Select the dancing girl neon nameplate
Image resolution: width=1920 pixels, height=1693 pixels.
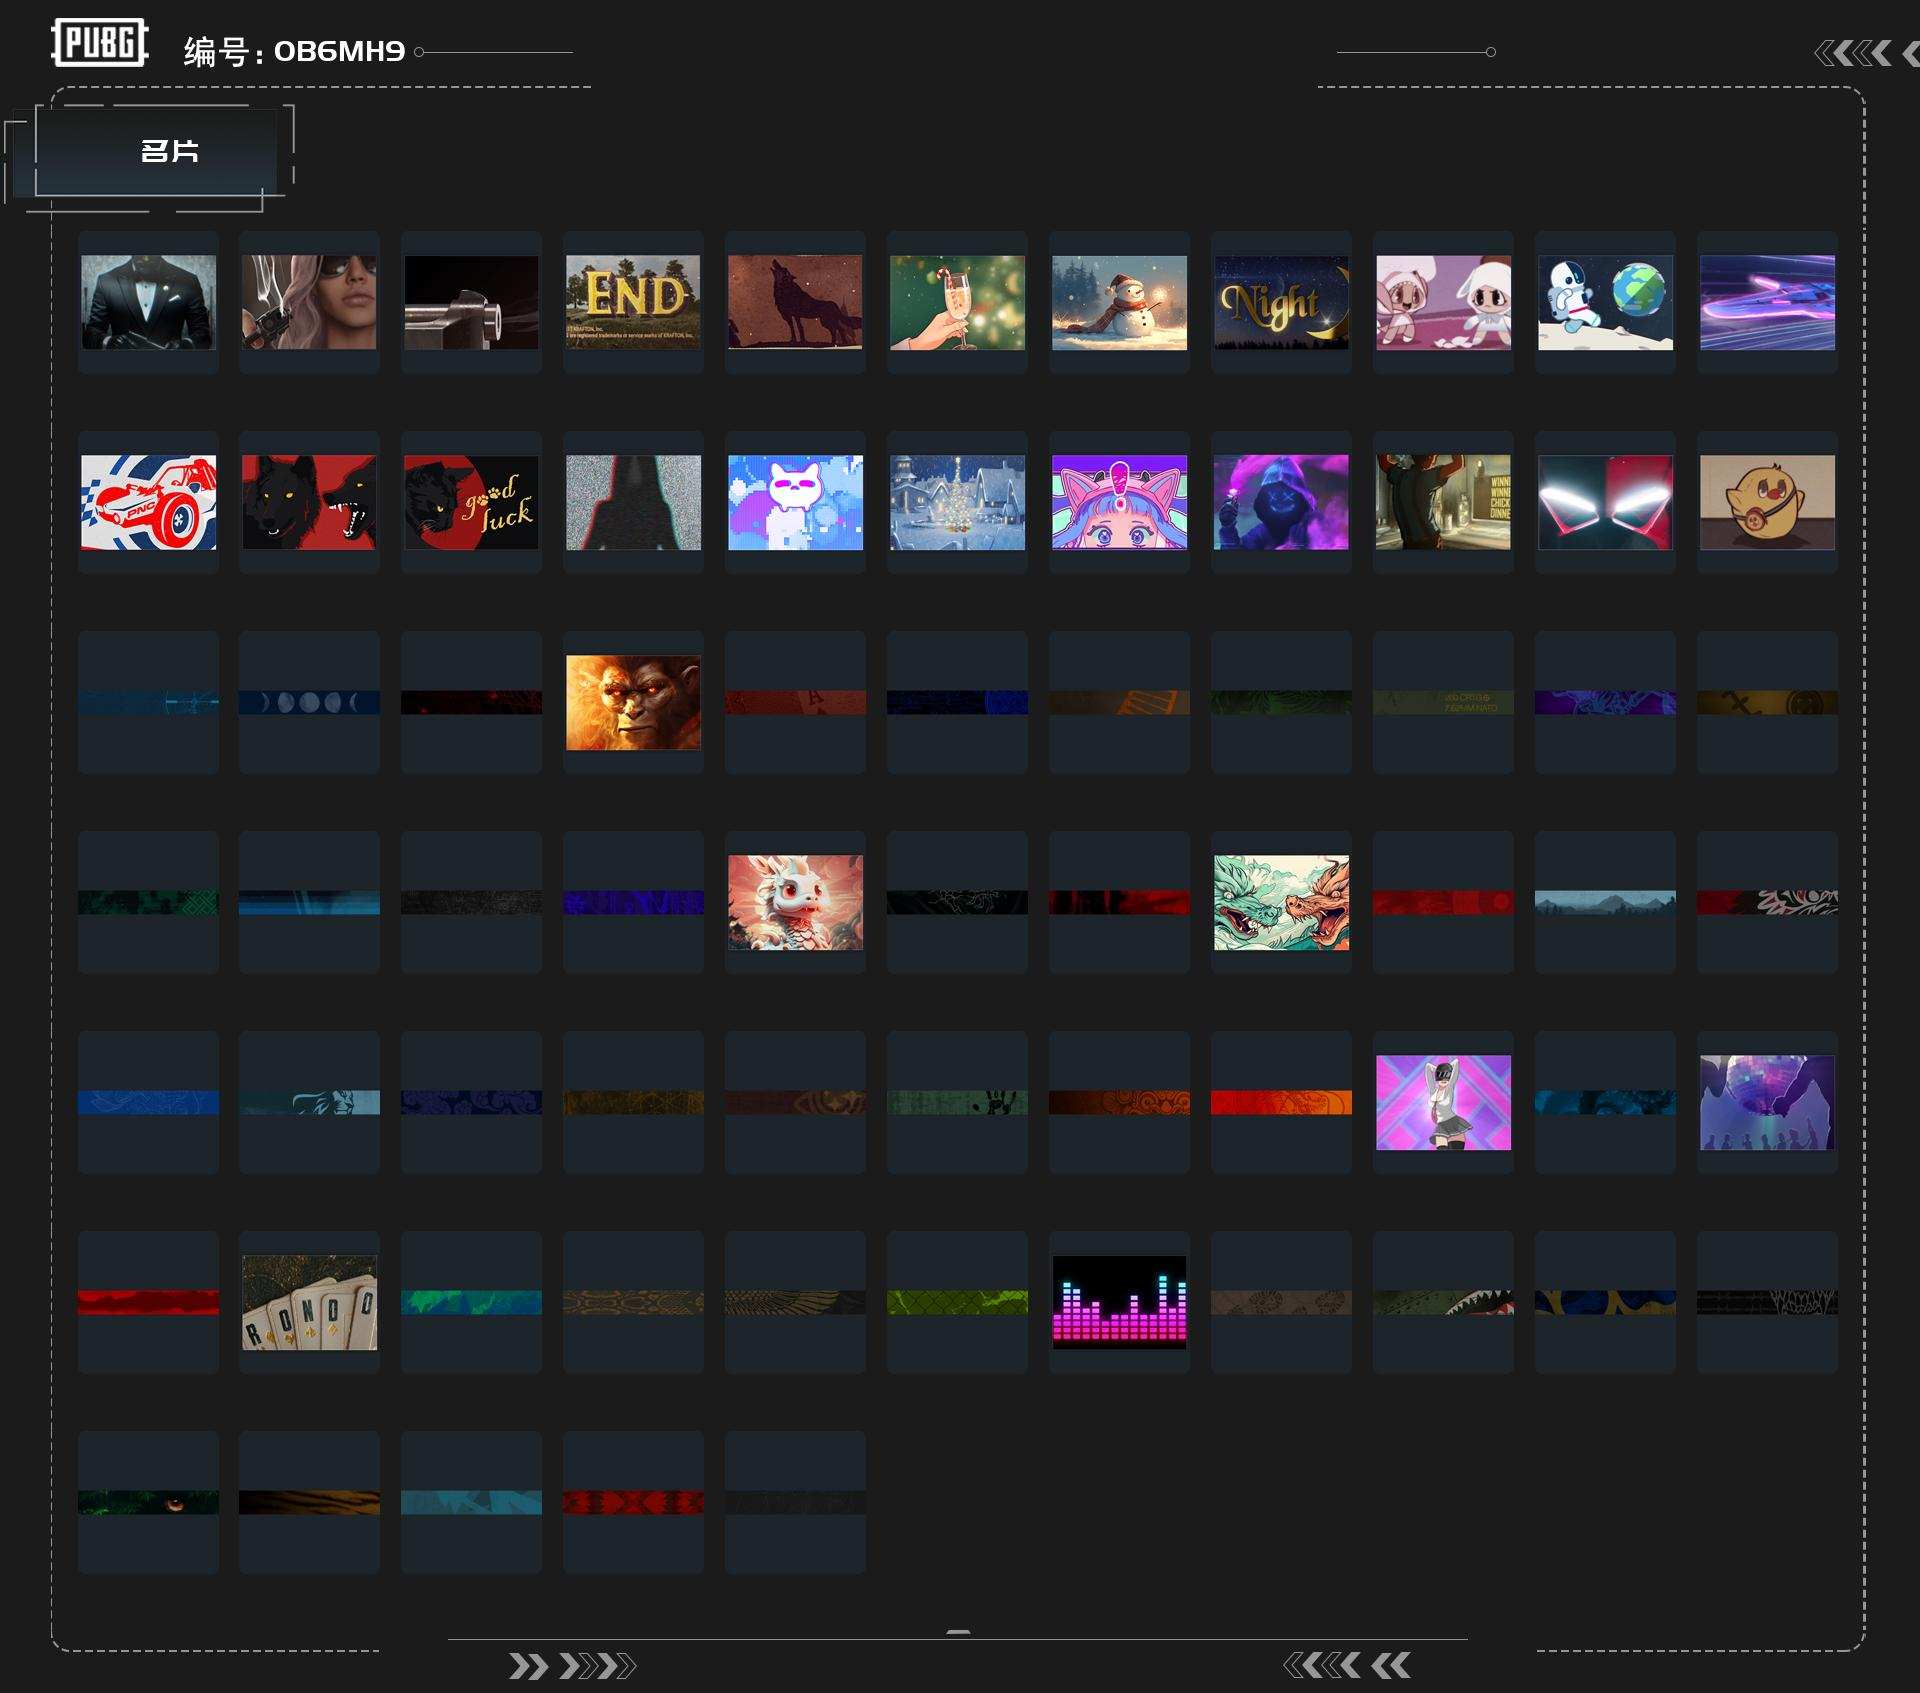[1443, 1102]
